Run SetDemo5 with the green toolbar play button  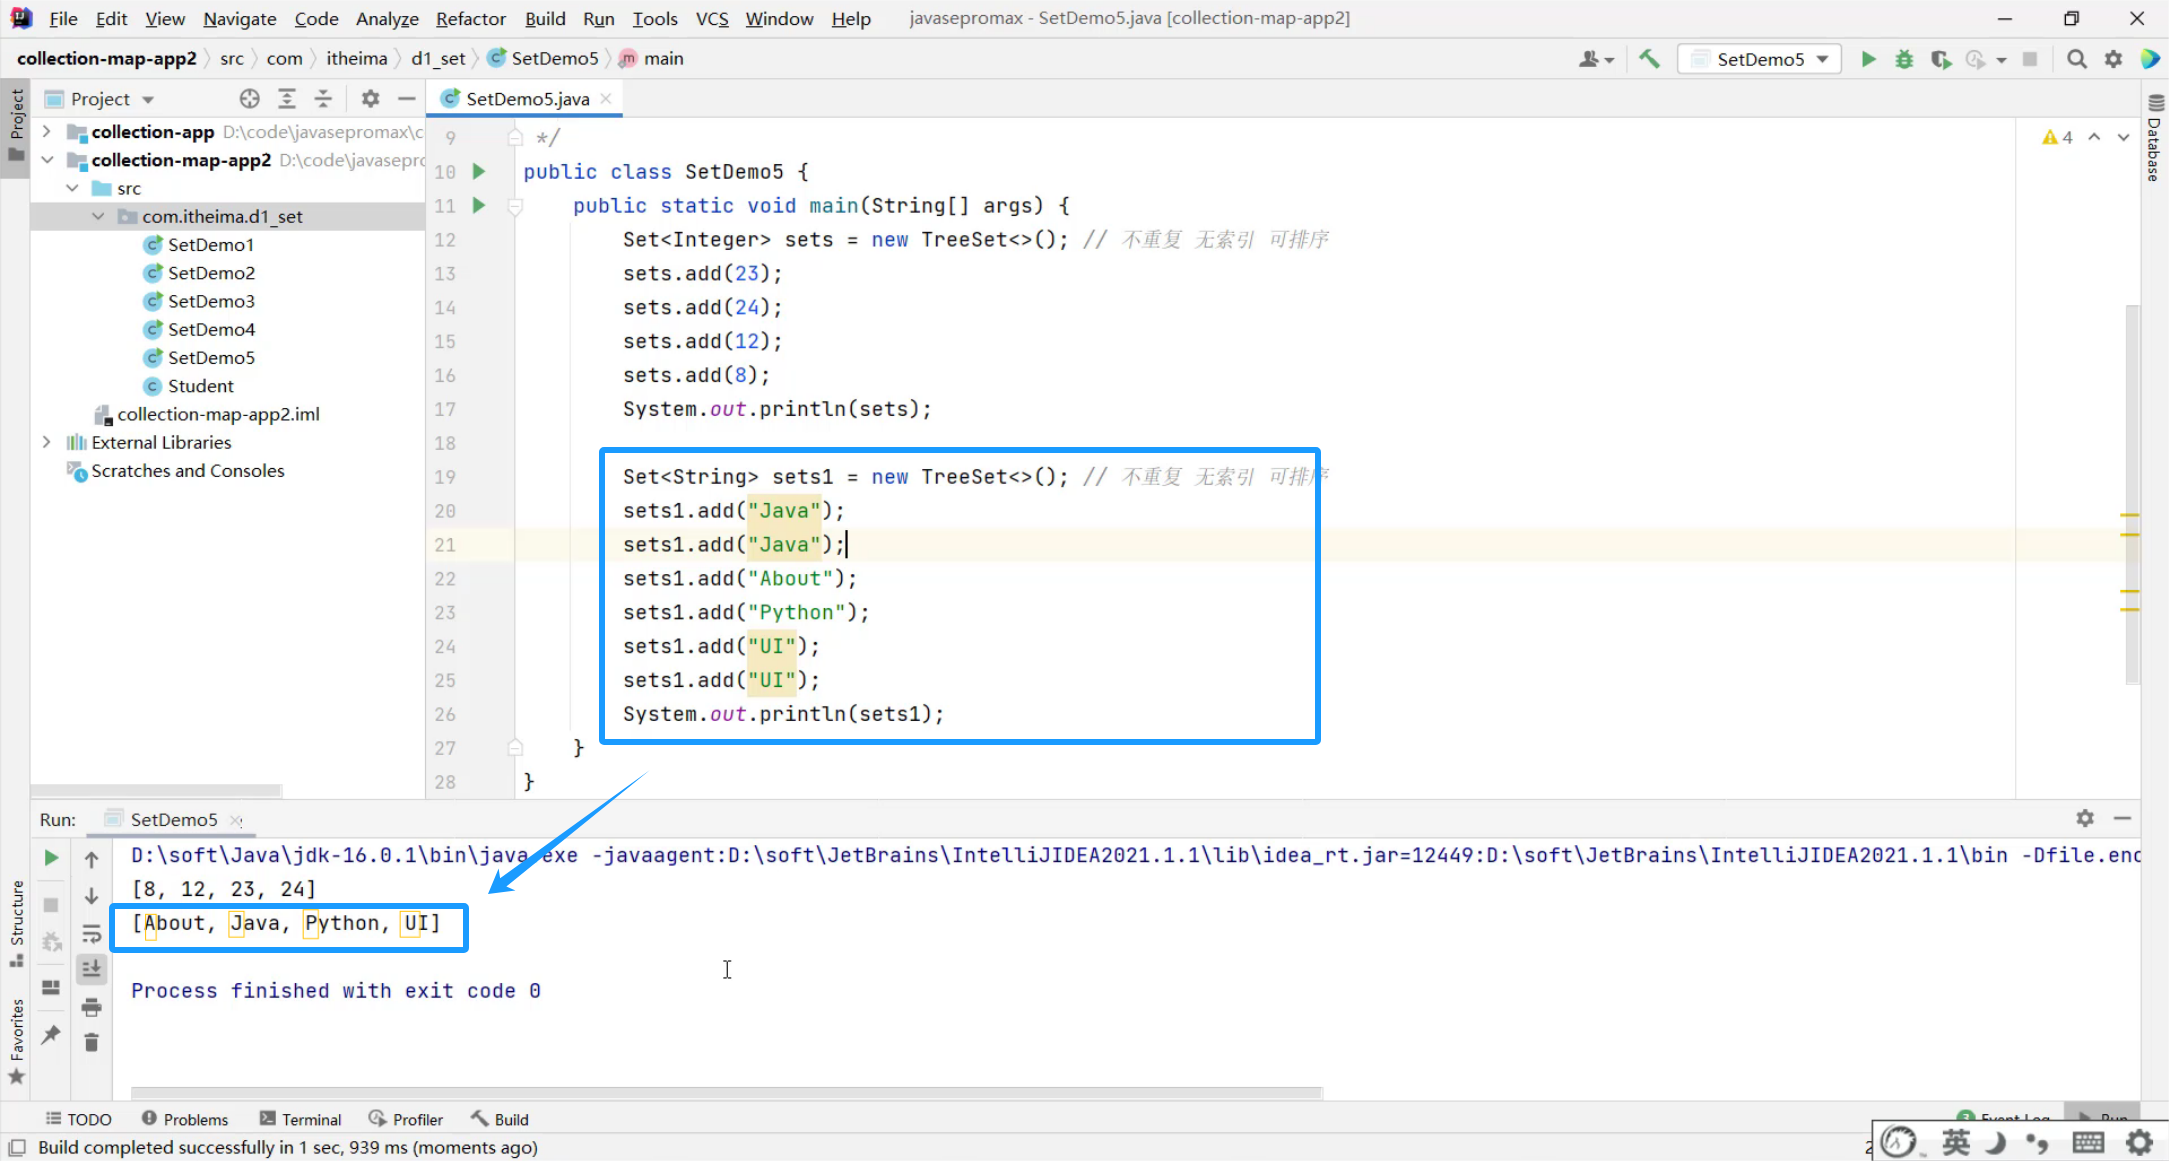tap(1867, 59)
